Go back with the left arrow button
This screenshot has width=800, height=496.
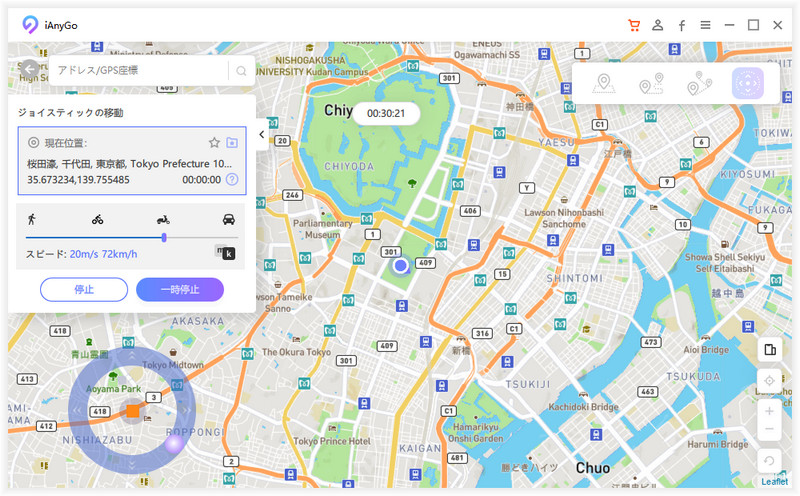tap(30, 69)
